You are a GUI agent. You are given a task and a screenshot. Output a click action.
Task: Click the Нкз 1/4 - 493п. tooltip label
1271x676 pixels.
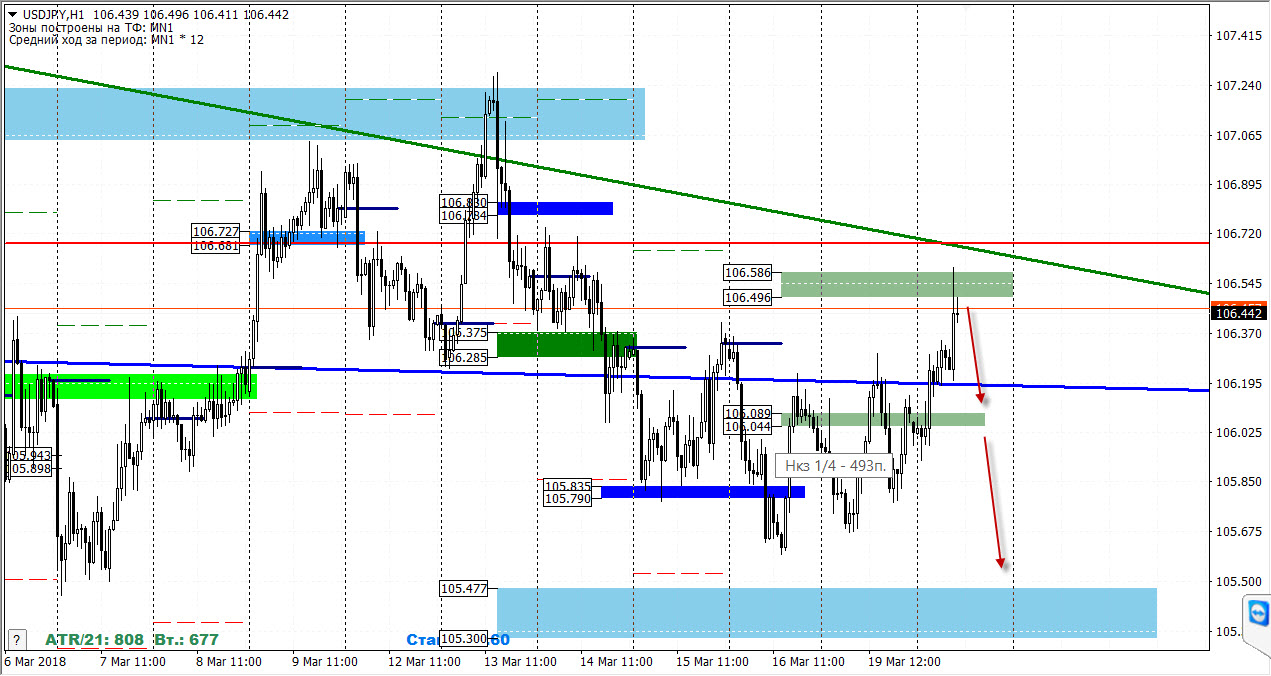(x=832, y=465)
